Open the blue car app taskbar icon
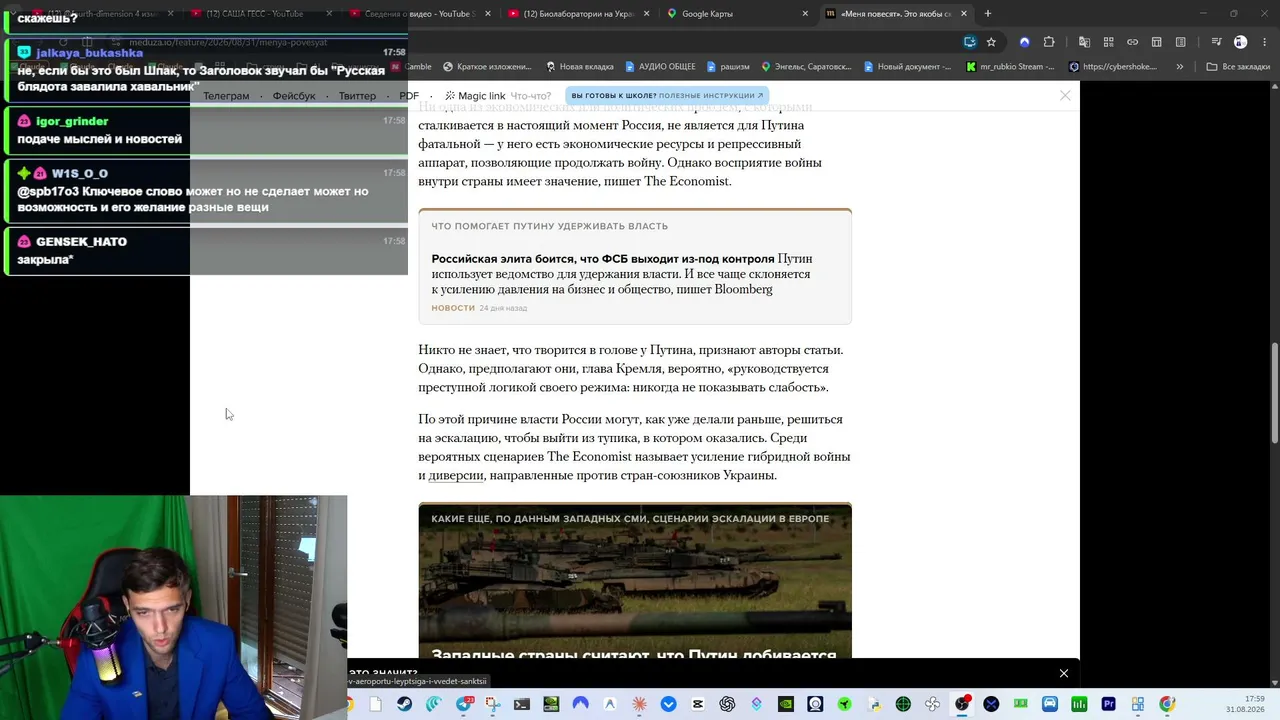This screenshot has width=1280, height=720. point(1050,704)
